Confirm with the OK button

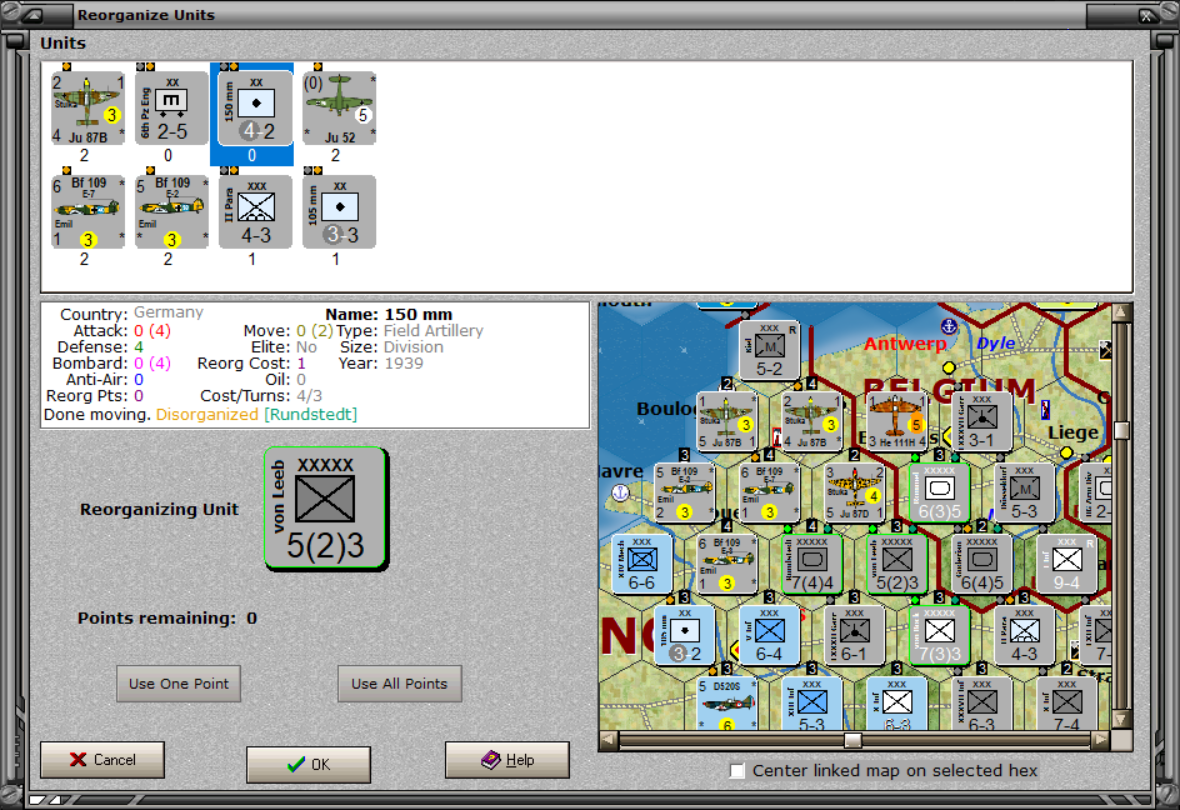click(309, 764)
